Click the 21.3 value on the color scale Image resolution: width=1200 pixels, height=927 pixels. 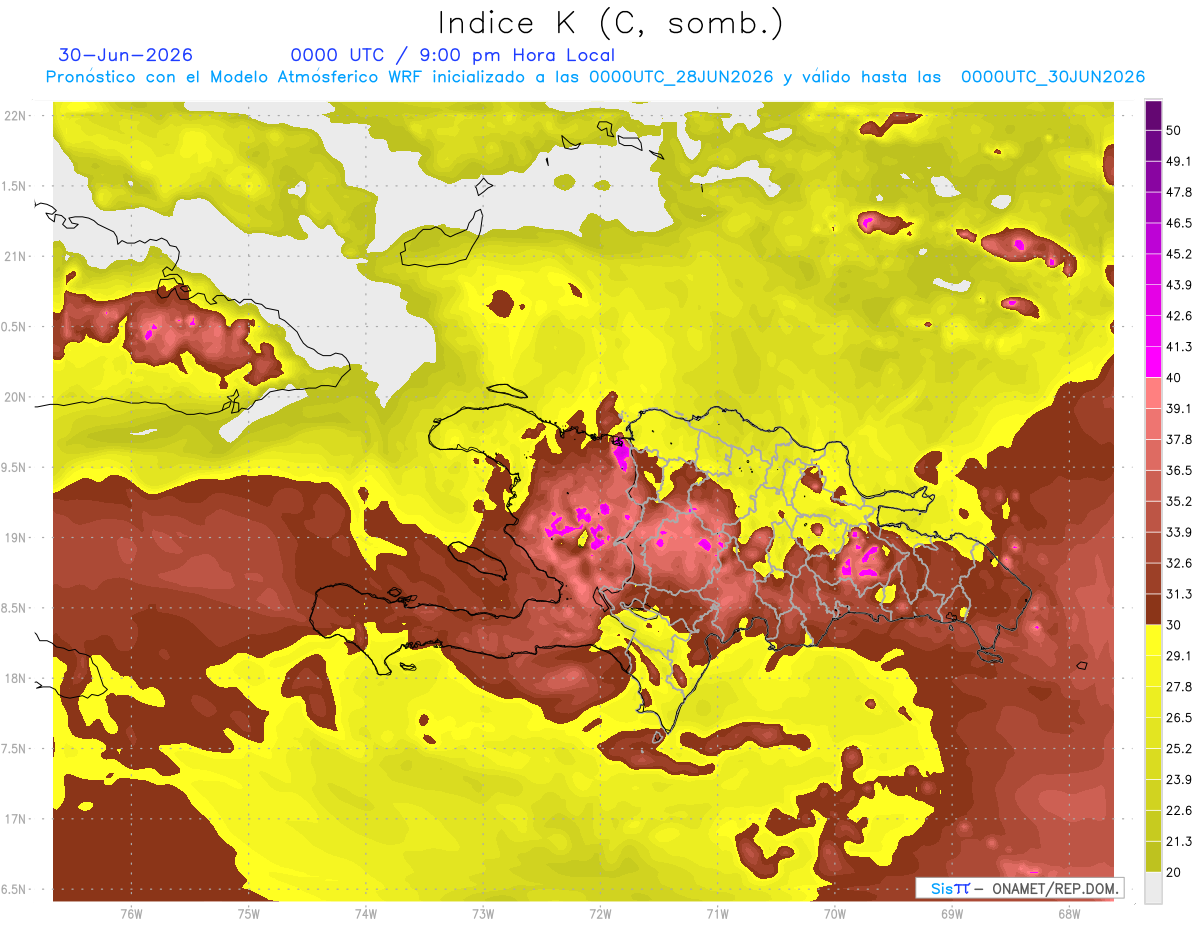pyautogui.click(x=1178, y=841)
